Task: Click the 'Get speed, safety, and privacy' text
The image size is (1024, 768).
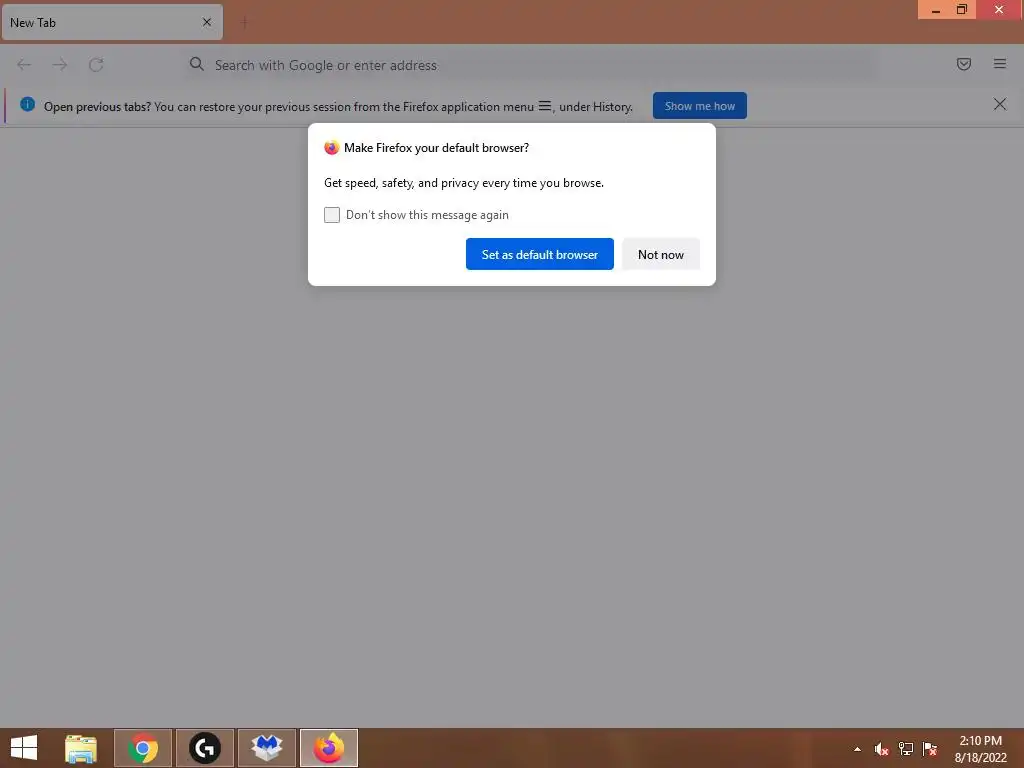Action: [464, 183]
